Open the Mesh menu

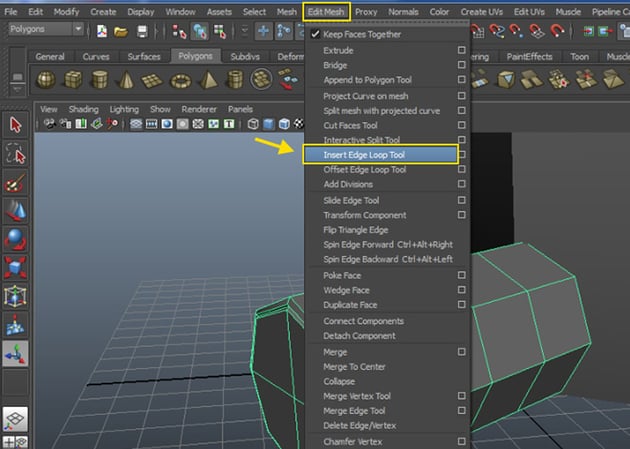tap(286, 12)
